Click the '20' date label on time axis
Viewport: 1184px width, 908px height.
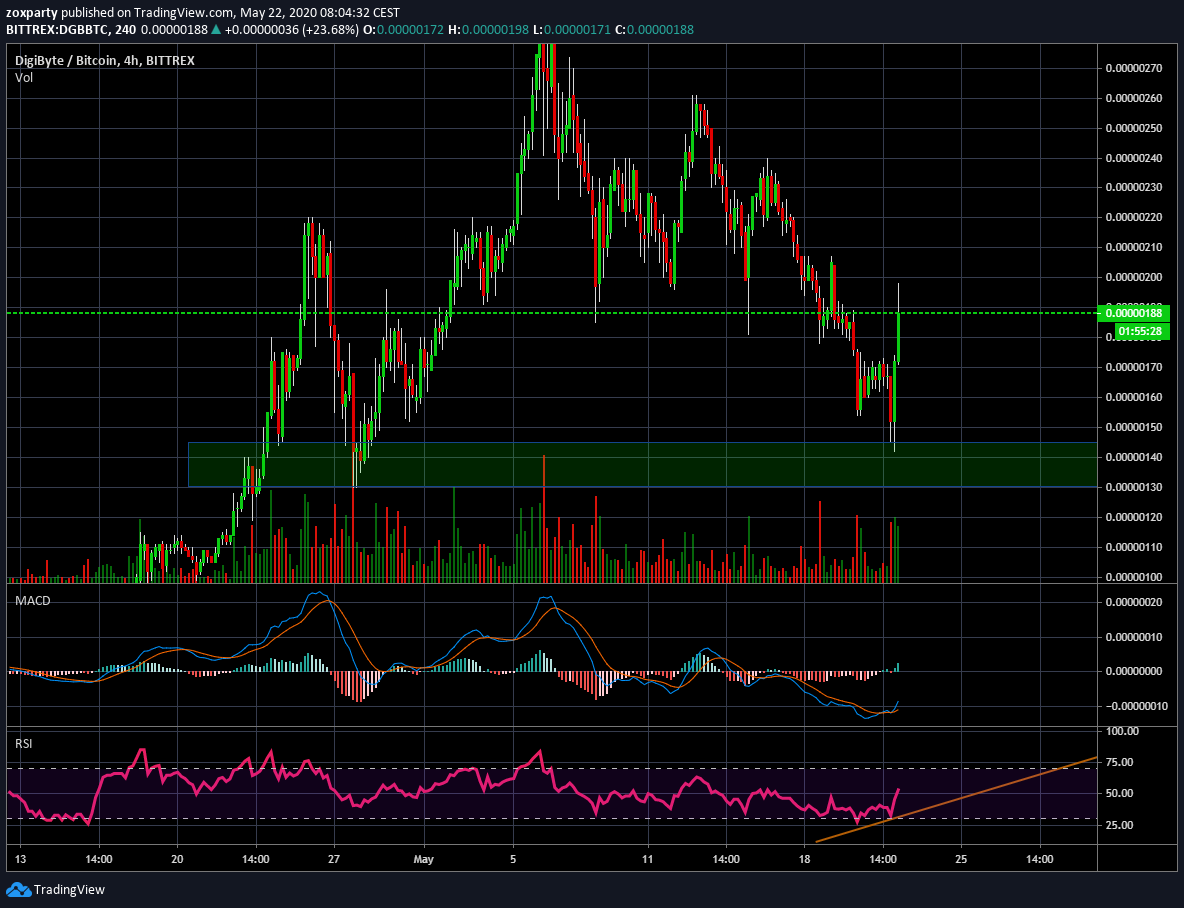coord(177,859)
